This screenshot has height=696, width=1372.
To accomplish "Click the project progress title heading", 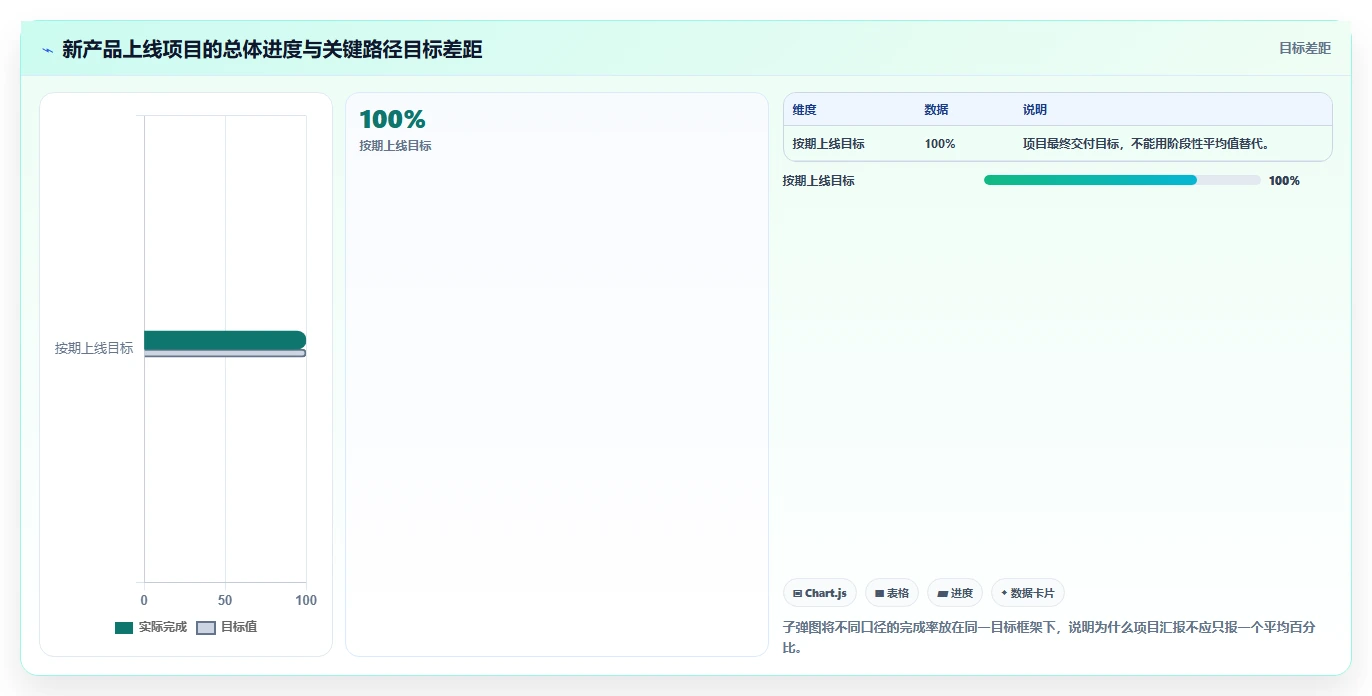I will 272,49.
